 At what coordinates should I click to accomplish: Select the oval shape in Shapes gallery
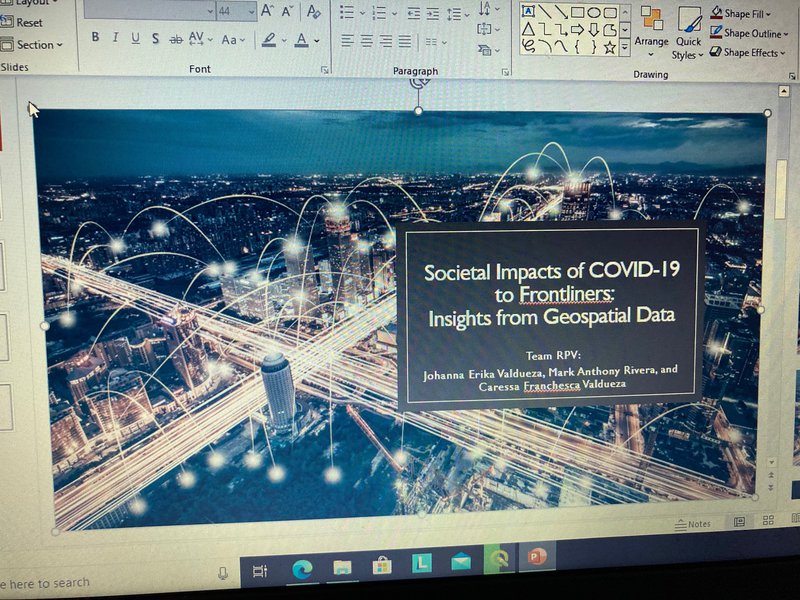(x=595, y=12)
